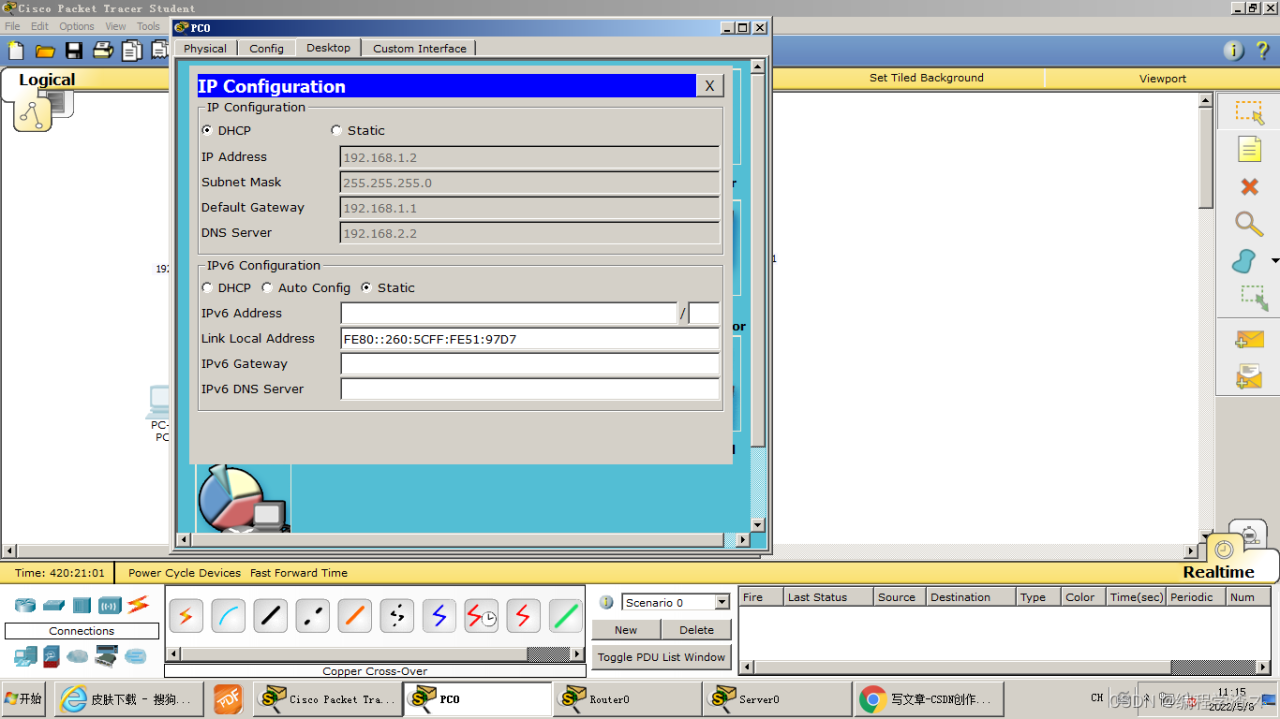
Task: Click the New scenario button
Action: 626,630
